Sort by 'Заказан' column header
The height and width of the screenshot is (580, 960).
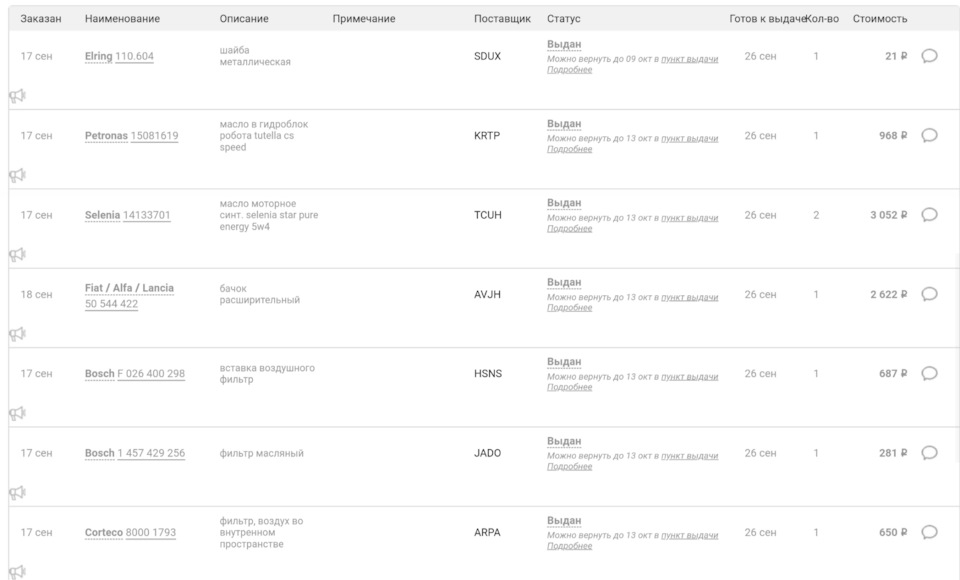(x=41, y=19)
